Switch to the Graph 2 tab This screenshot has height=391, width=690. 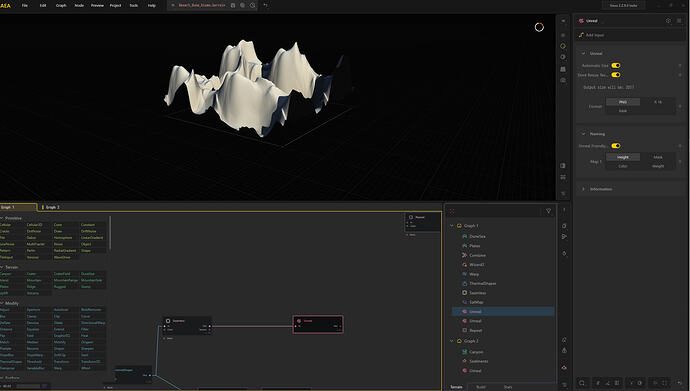51,207
